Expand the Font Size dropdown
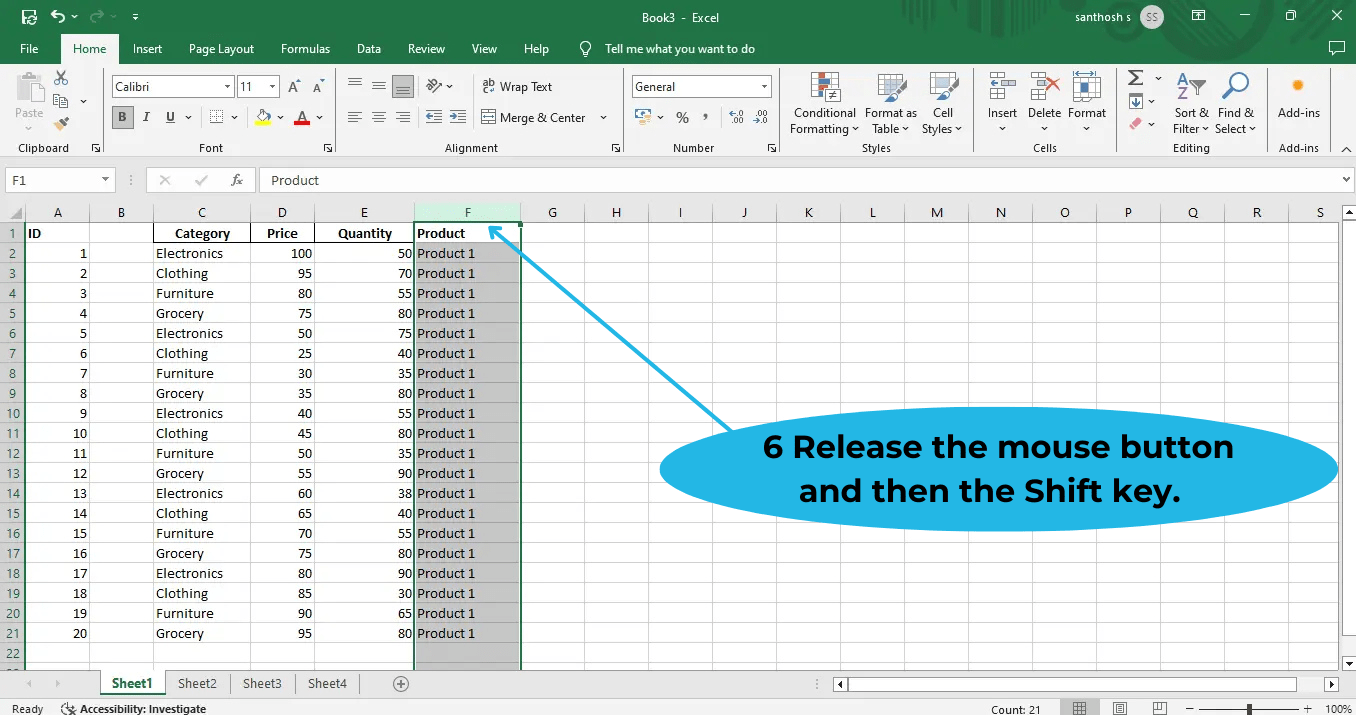Viewport: 1356px width, 715px height. [x=272, y=86]
